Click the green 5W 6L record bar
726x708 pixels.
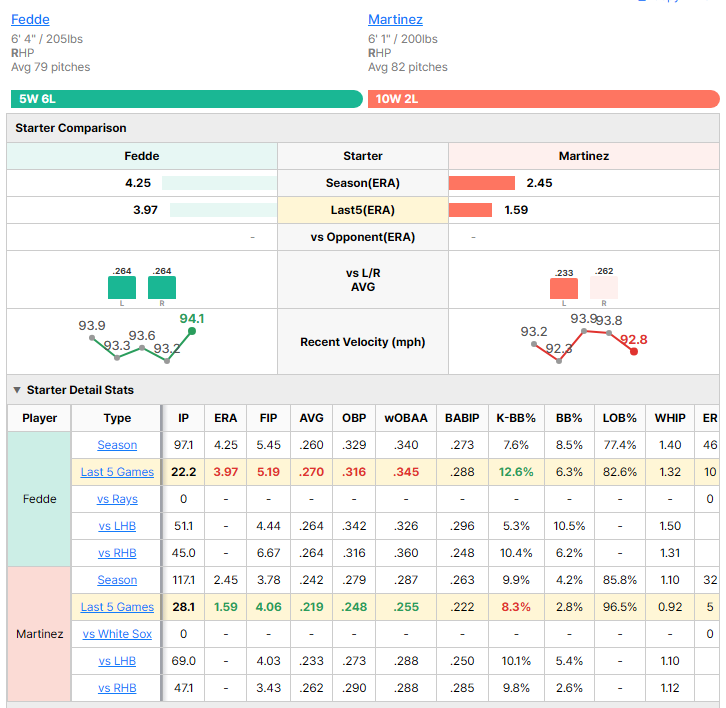(187, 99)
